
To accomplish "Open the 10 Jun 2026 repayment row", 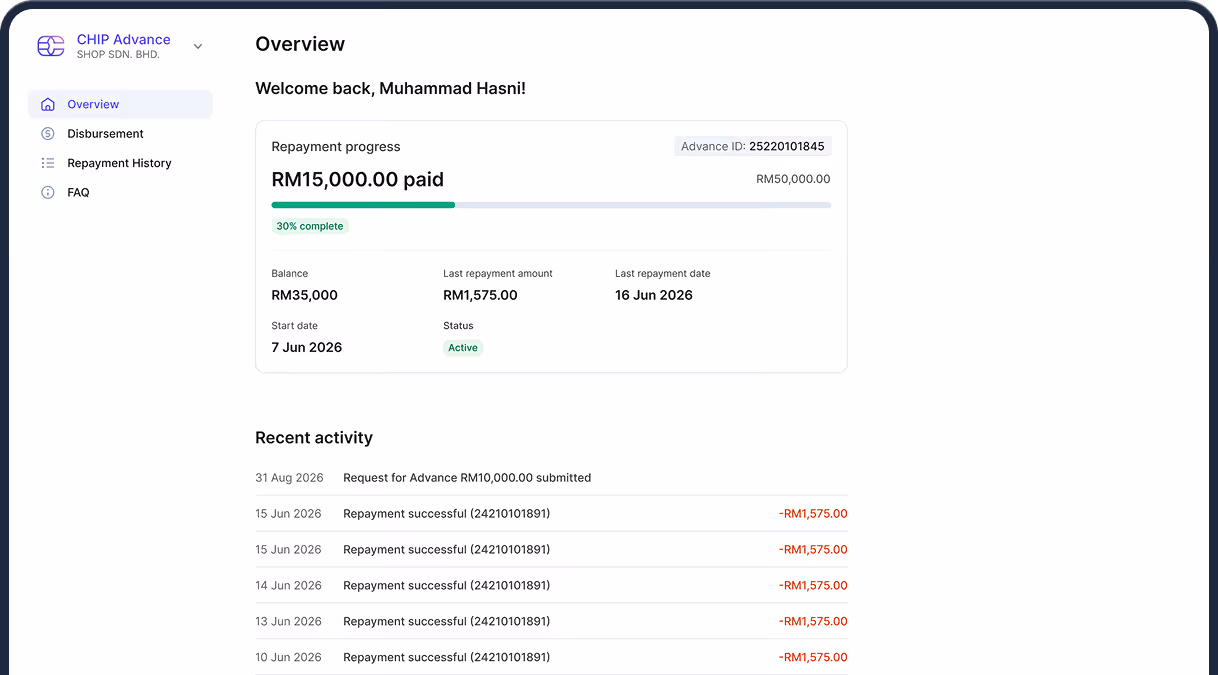I will click(551, 657).
